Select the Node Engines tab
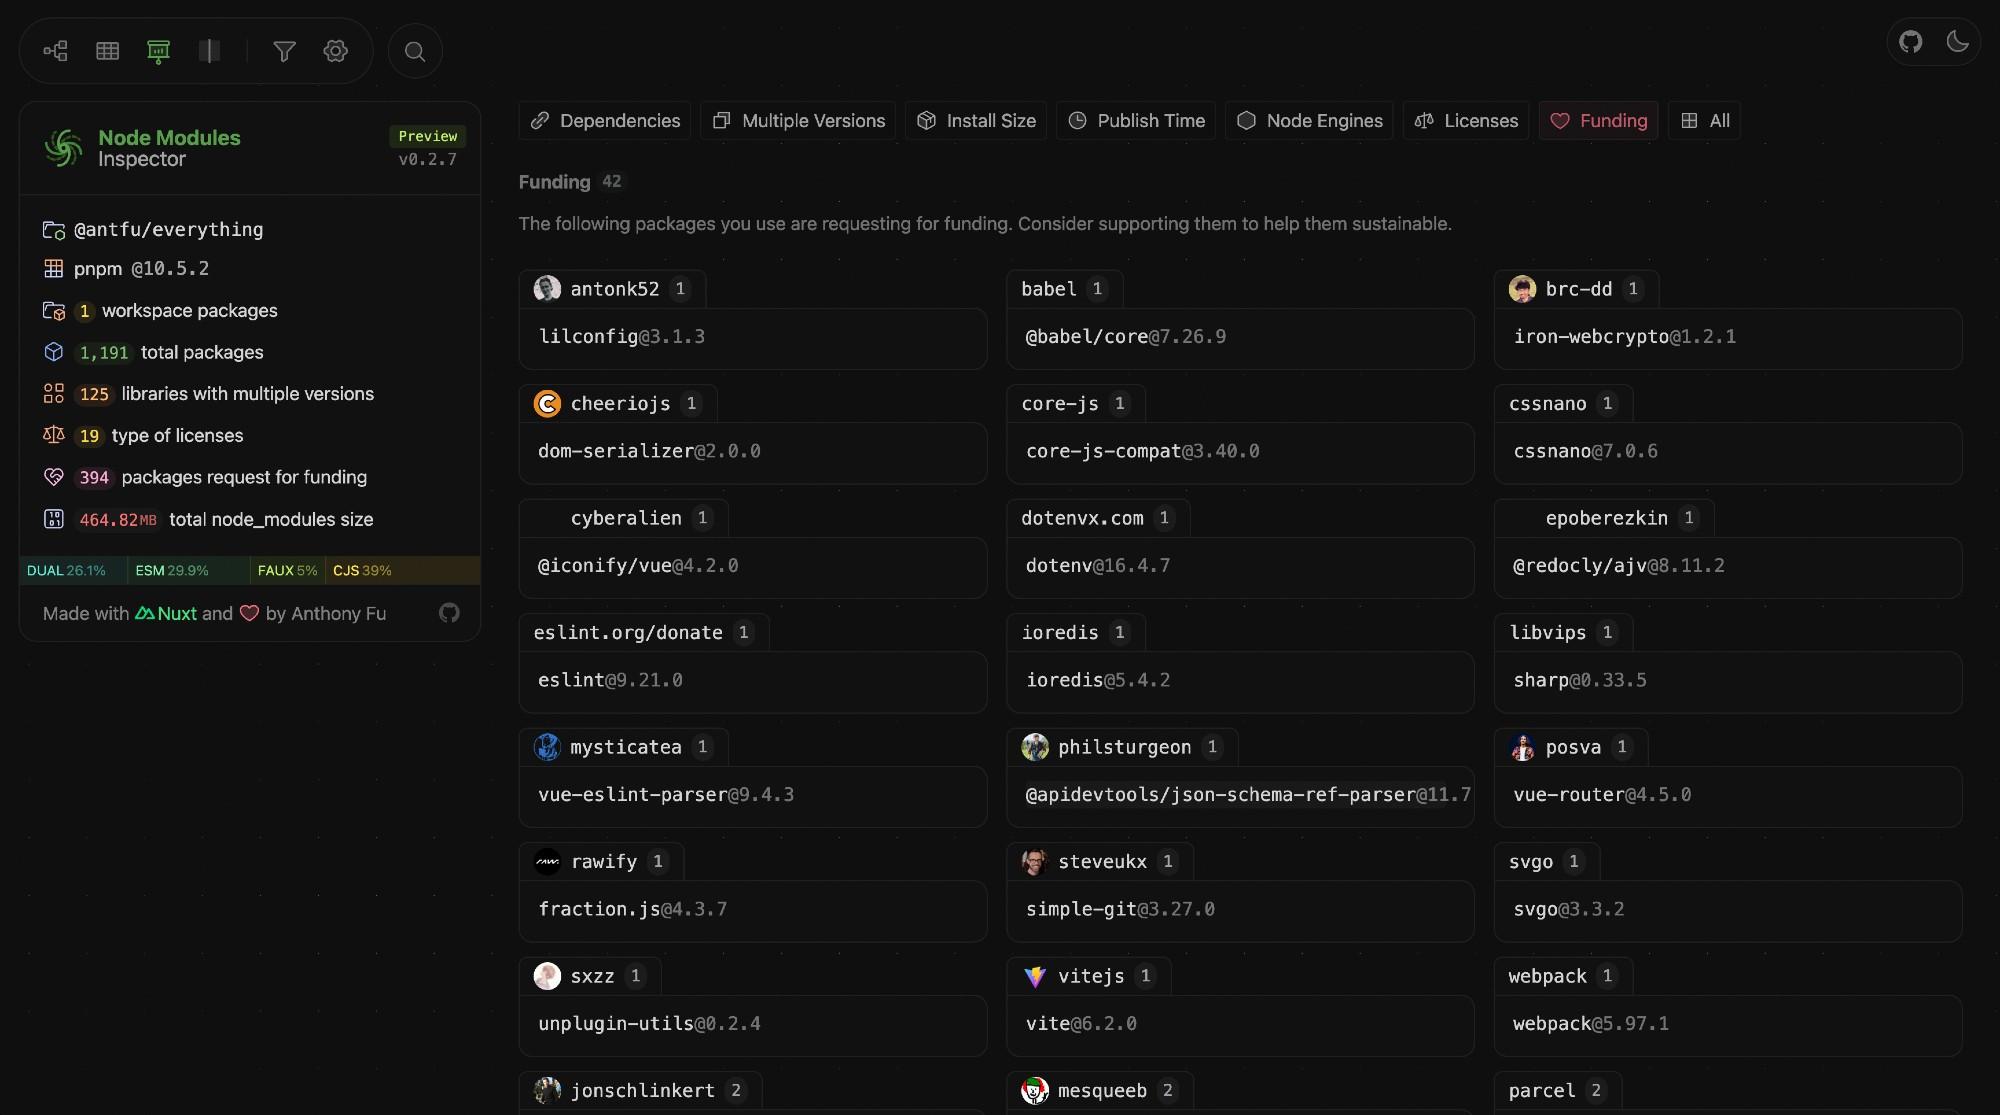The height and width of the screenshot is (1115, 2000). click(x=1310, y=121)
